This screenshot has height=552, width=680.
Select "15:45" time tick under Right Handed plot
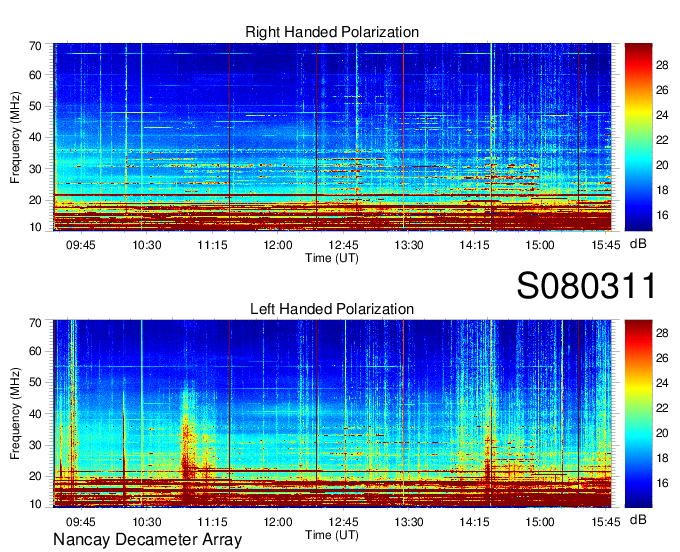[606, 245]
